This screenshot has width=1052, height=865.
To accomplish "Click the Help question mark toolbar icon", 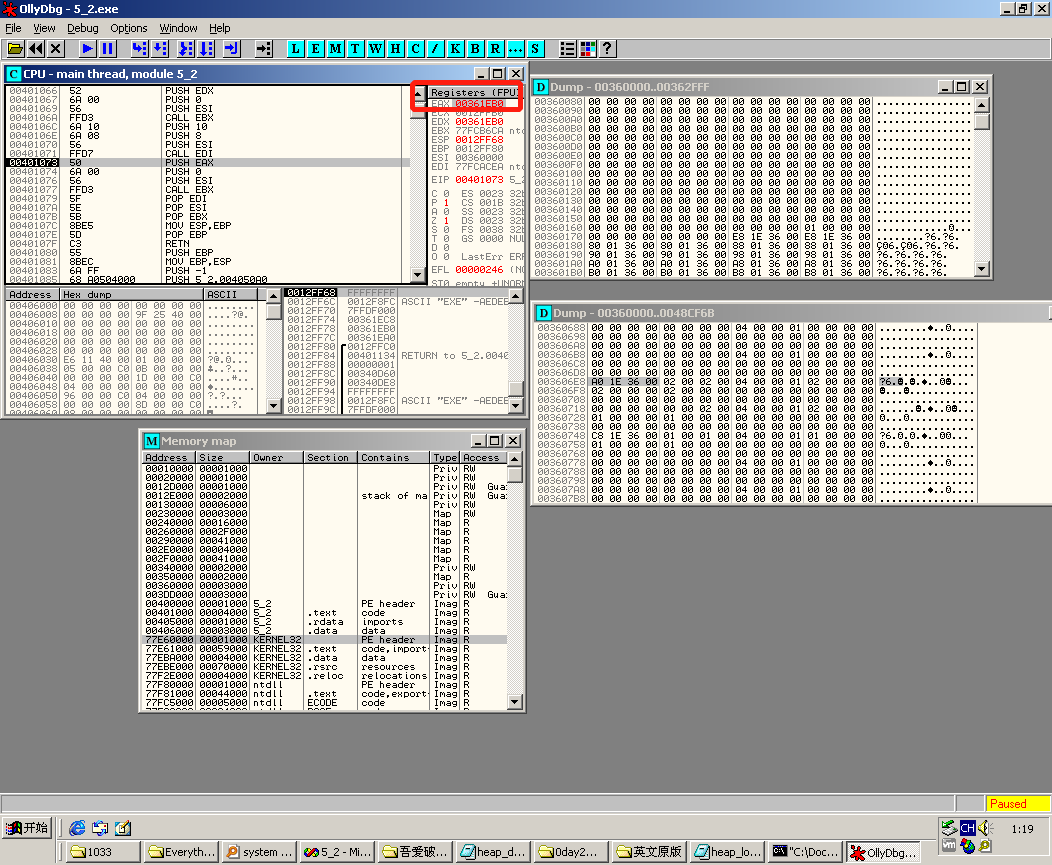I will coord(607,48).
